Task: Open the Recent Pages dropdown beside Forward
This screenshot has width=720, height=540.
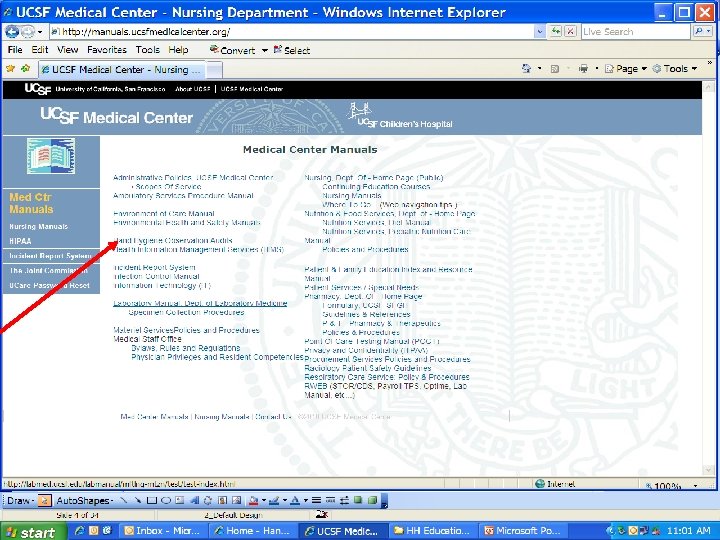Action: (x=40, y=31)
